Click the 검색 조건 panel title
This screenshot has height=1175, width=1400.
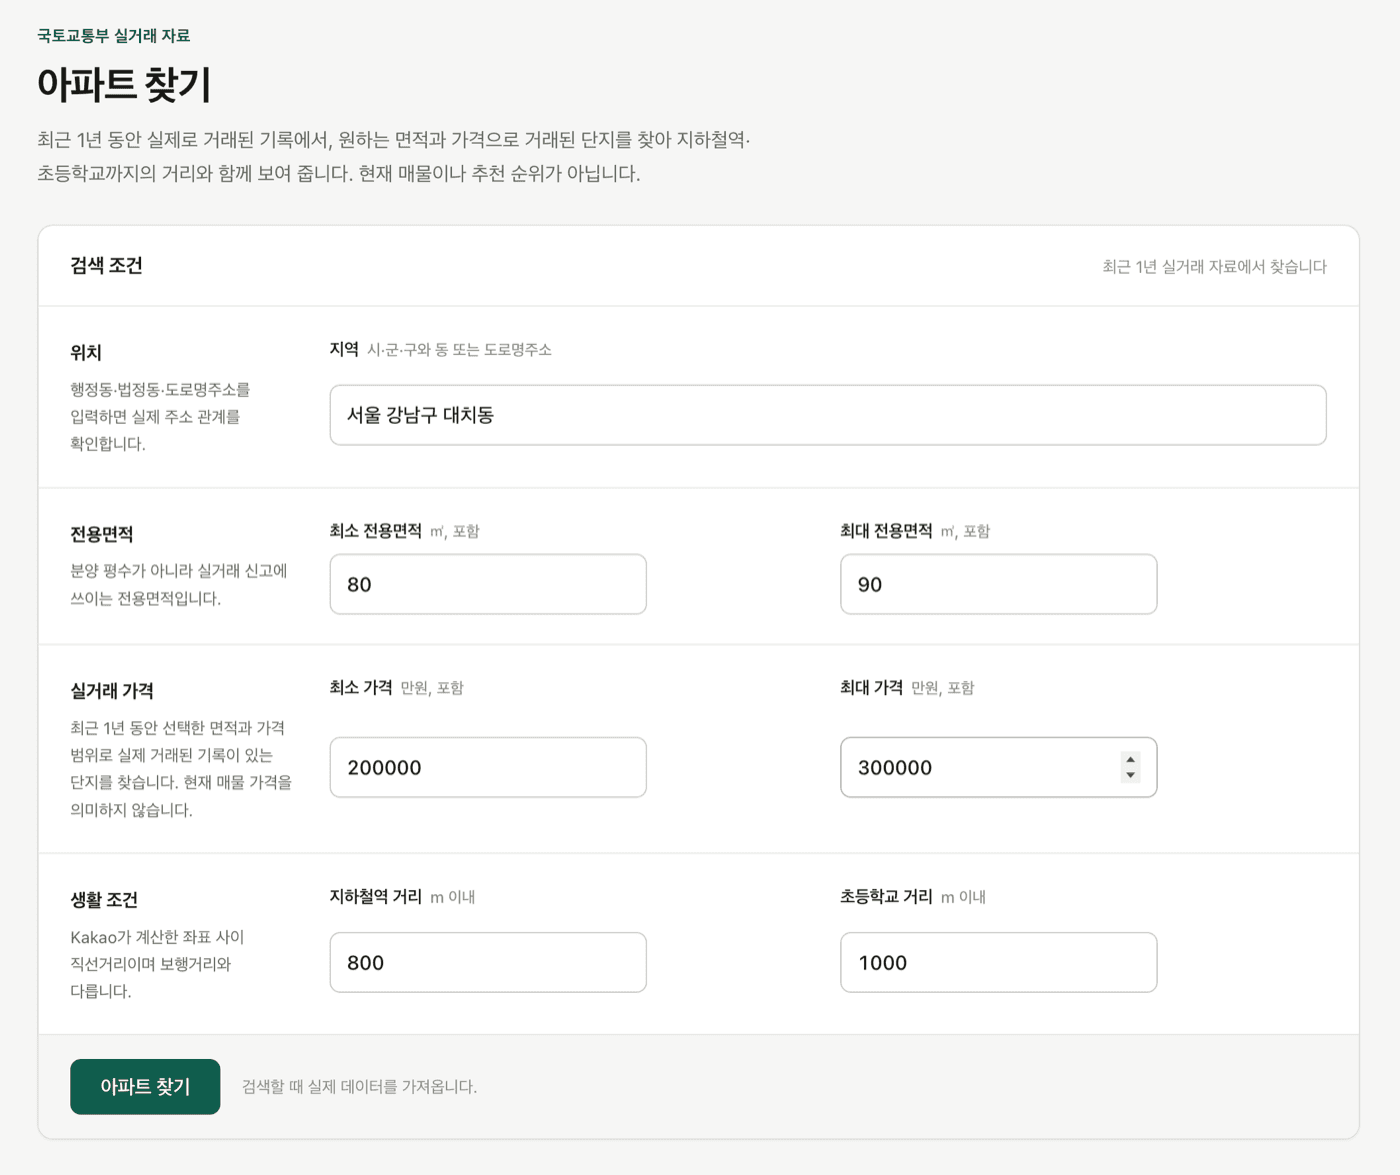(107, 265)
